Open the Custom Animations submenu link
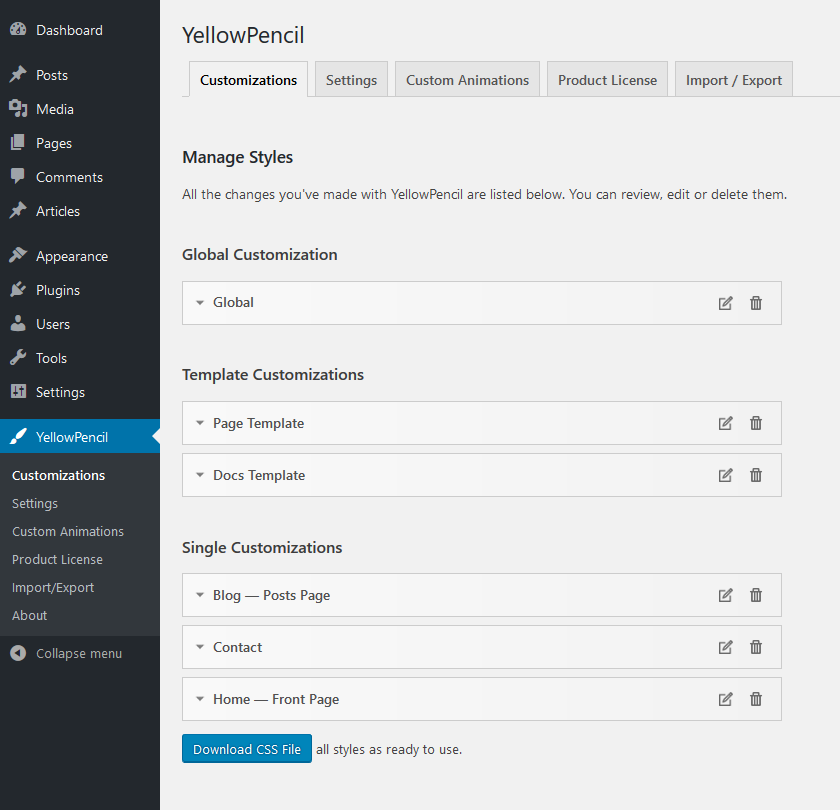Viewport: 840px width, 810px height. [68, 531]
